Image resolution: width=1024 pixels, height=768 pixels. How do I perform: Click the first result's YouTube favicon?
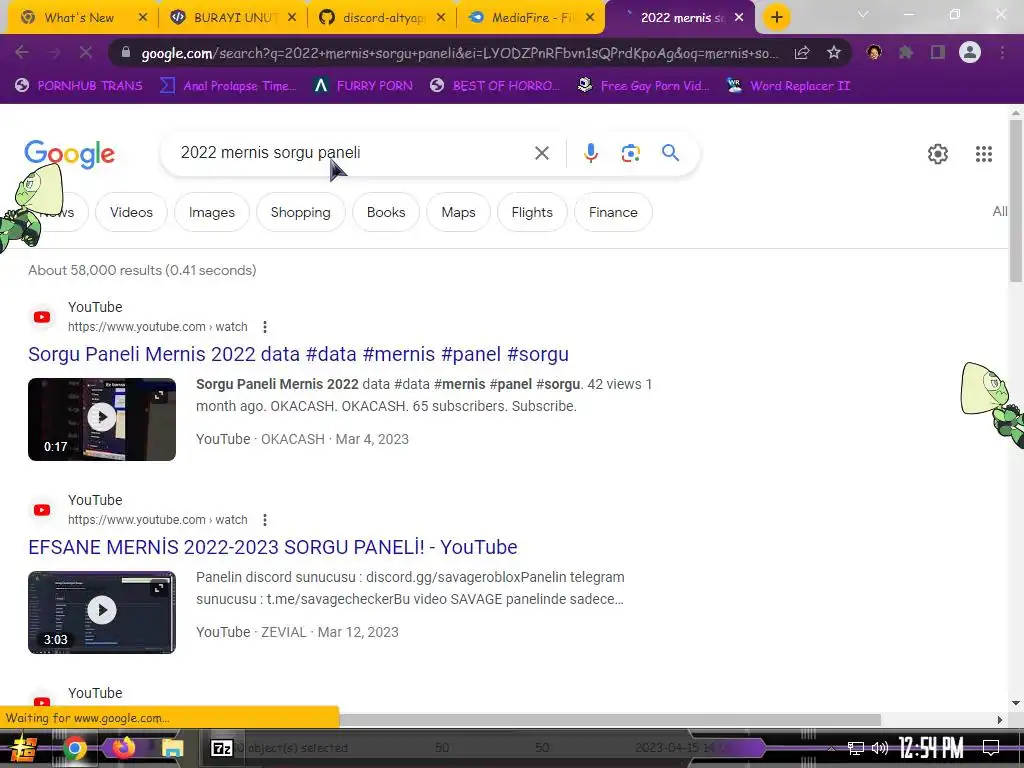42,317
